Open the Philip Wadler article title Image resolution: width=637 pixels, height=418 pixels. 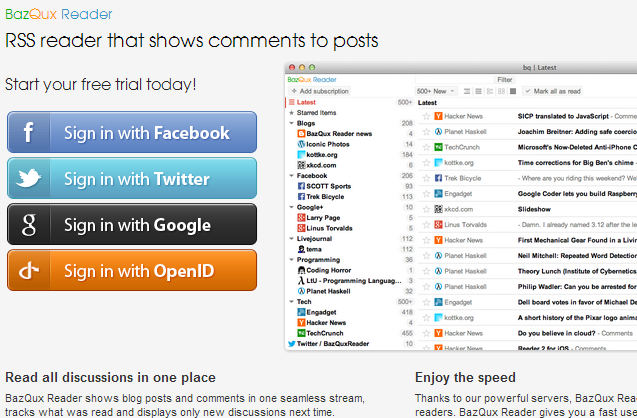577,287
